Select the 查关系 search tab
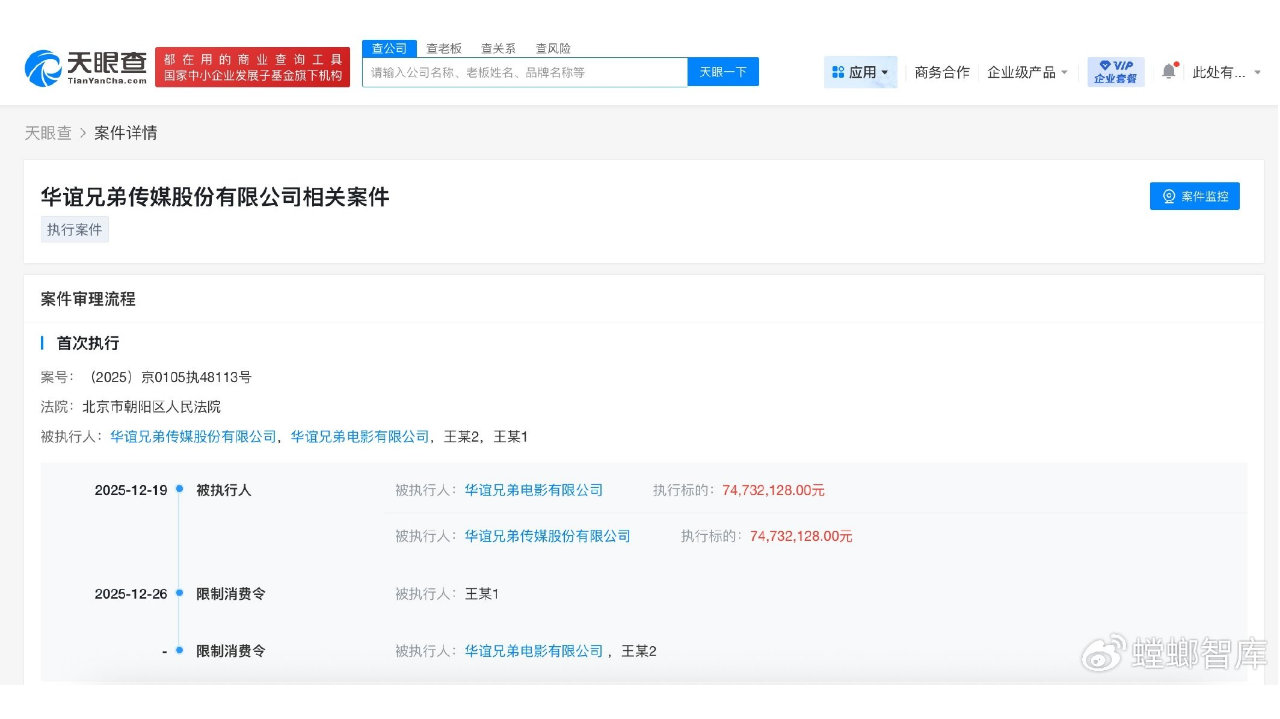1280x719 pixels. point(497,47)
